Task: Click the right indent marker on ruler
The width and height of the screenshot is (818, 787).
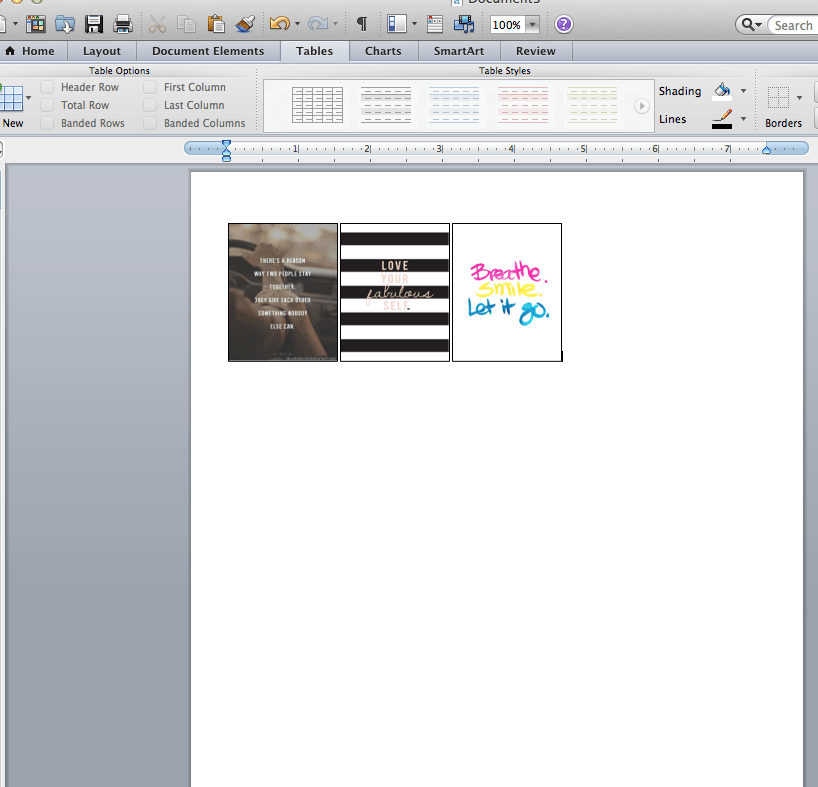Action: point(766,150)
